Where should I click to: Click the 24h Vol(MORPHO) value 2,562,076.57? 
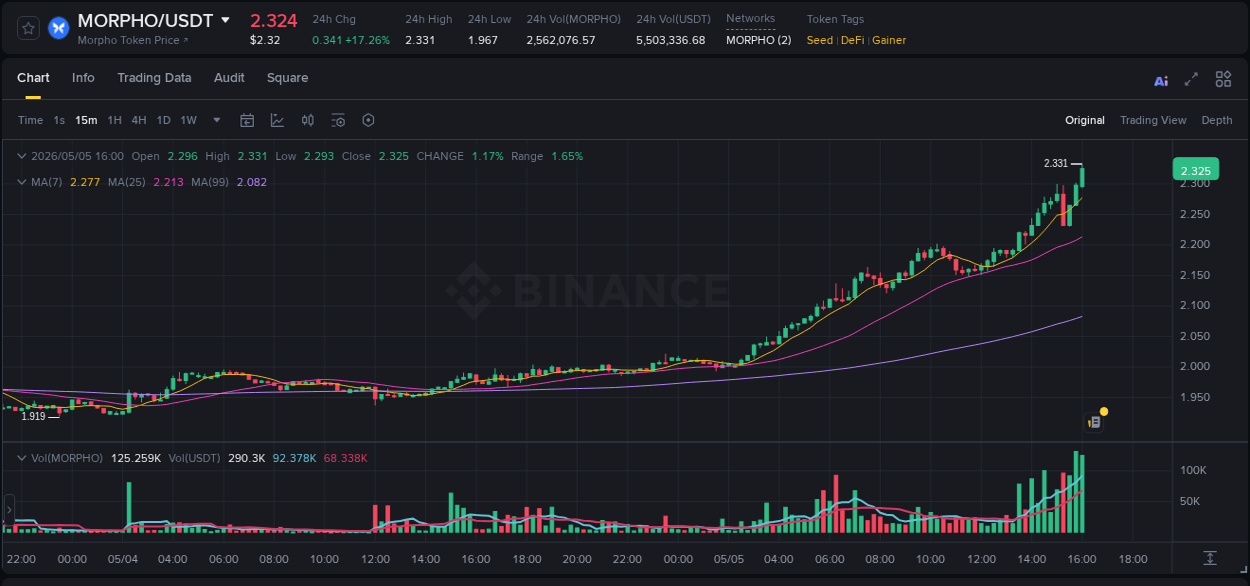pos(561,40)
